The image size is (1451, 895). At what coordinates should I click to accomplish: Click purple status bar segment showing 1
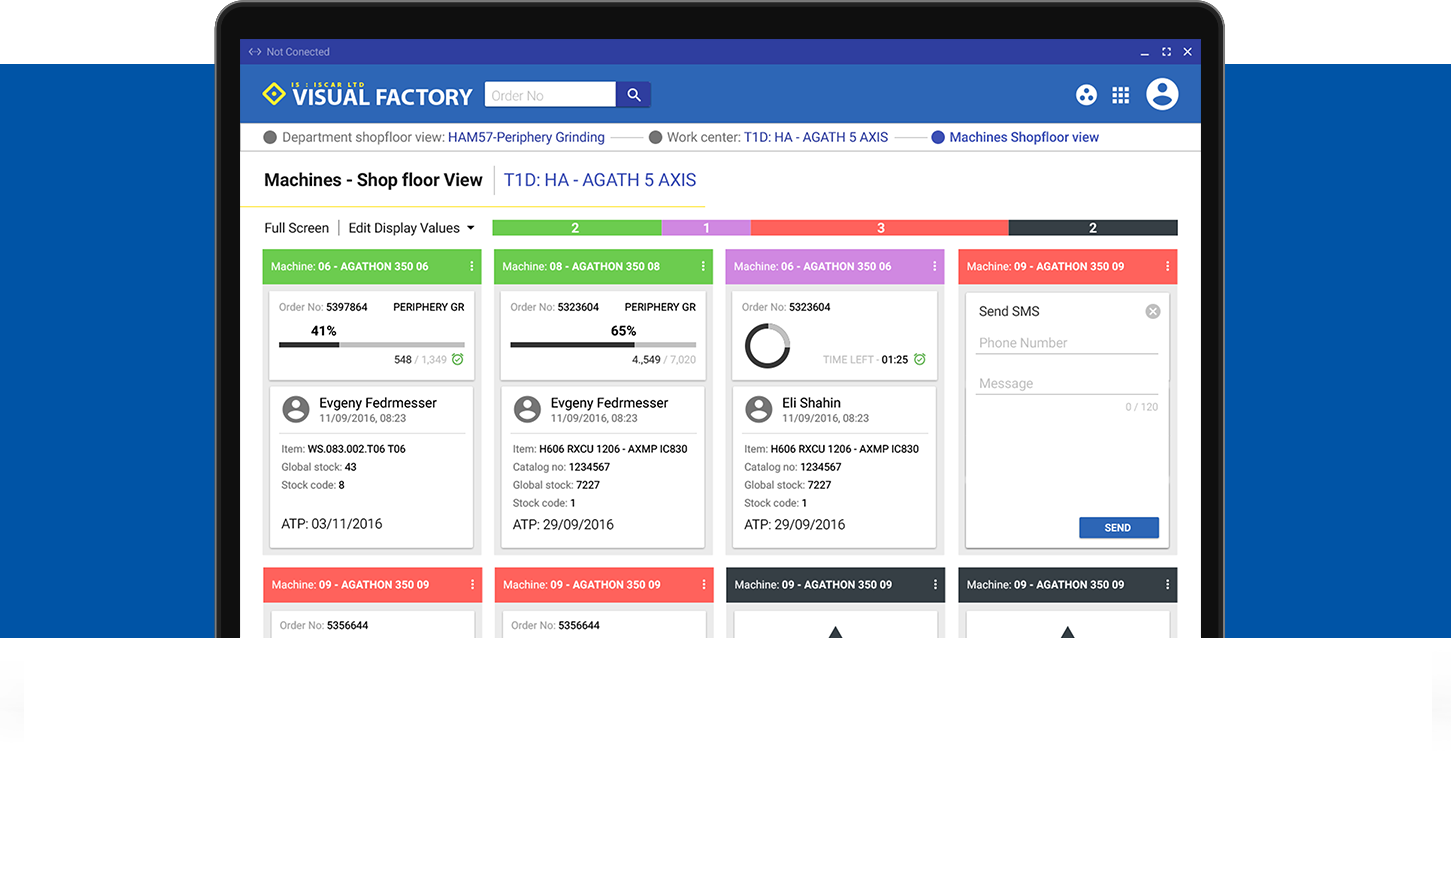point(706,228)
